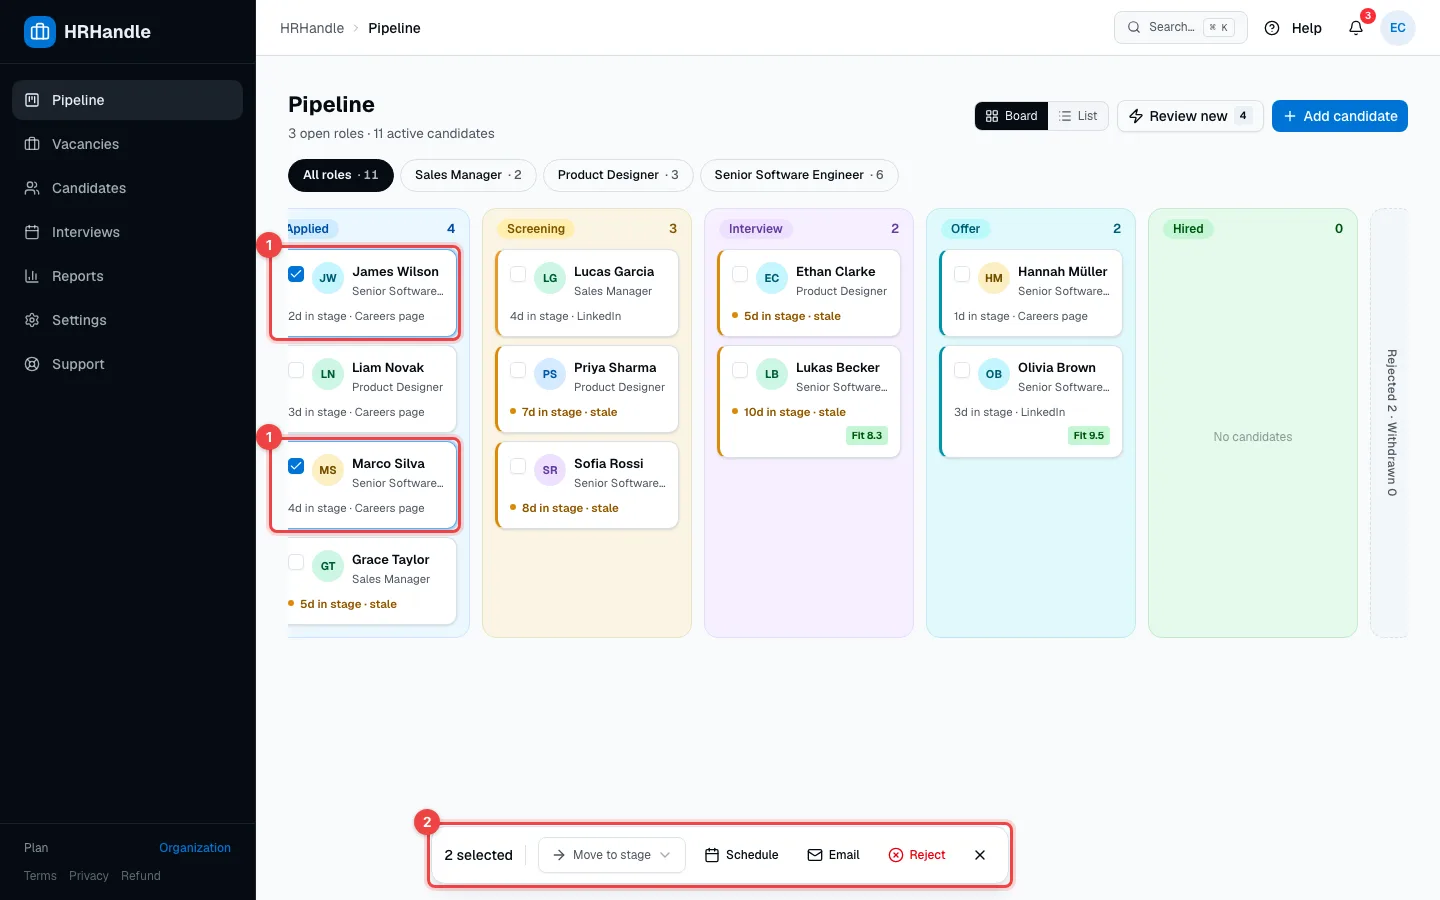The height and width of the screenshot is (900, 1440).
Task: Tick the checkbox on Ethan Clarke's card
Action: [740, 274]
